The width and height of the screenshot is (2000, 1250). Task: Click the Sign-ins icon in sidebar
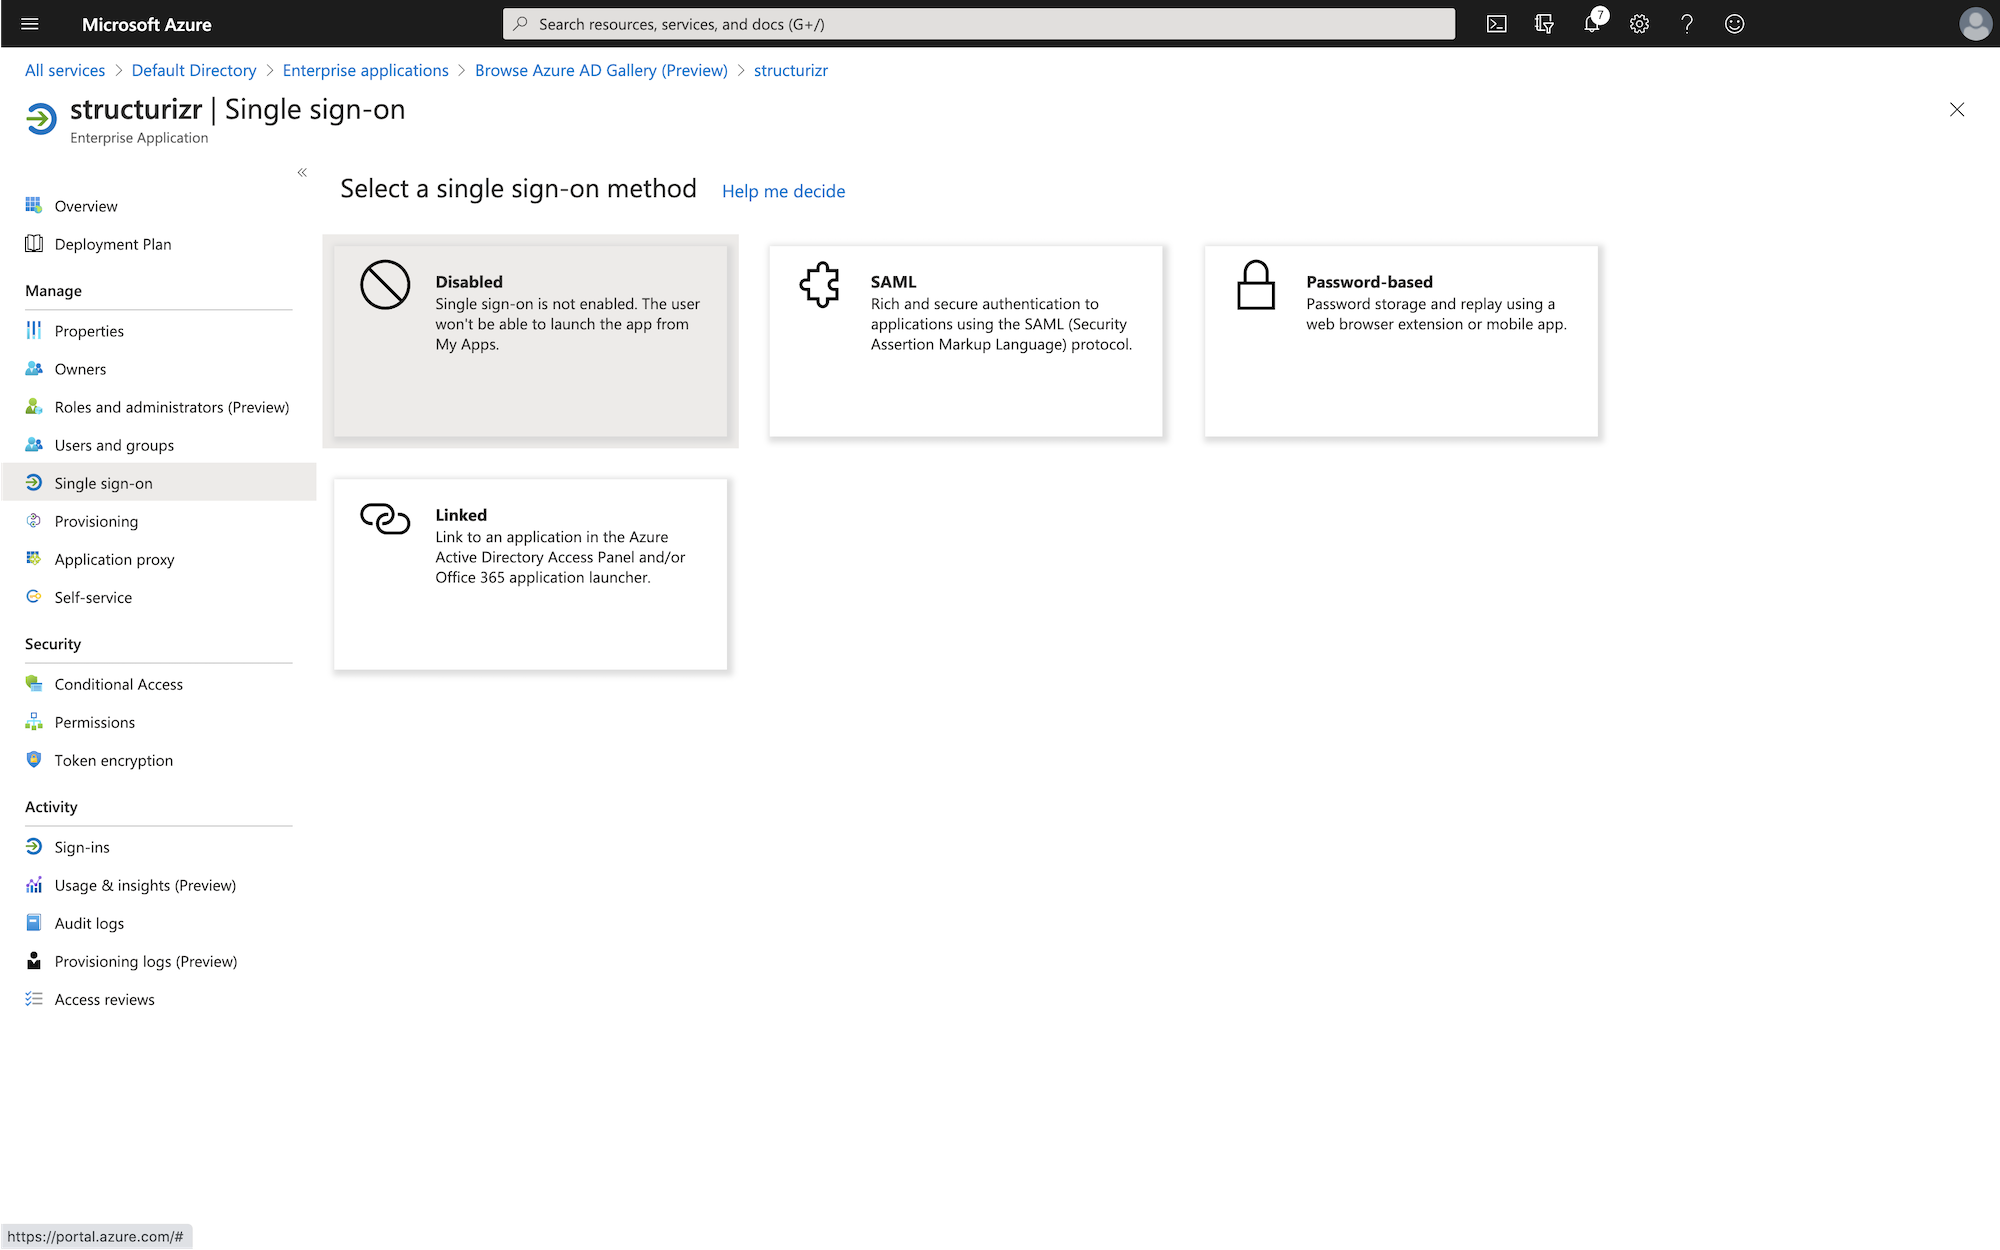[x=34, y=846]
